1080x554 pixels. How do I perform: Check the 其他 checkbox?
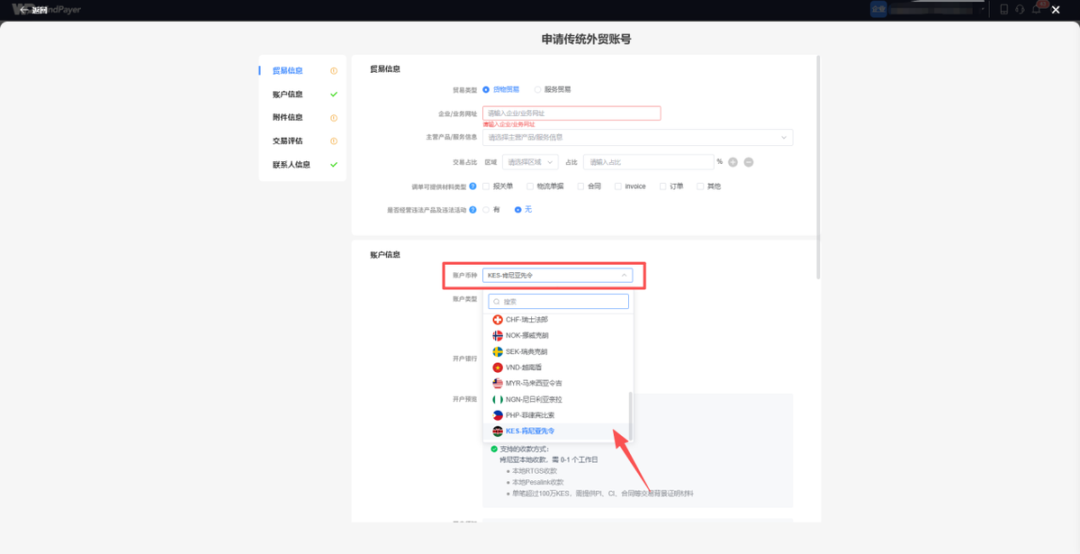point(700,186)
